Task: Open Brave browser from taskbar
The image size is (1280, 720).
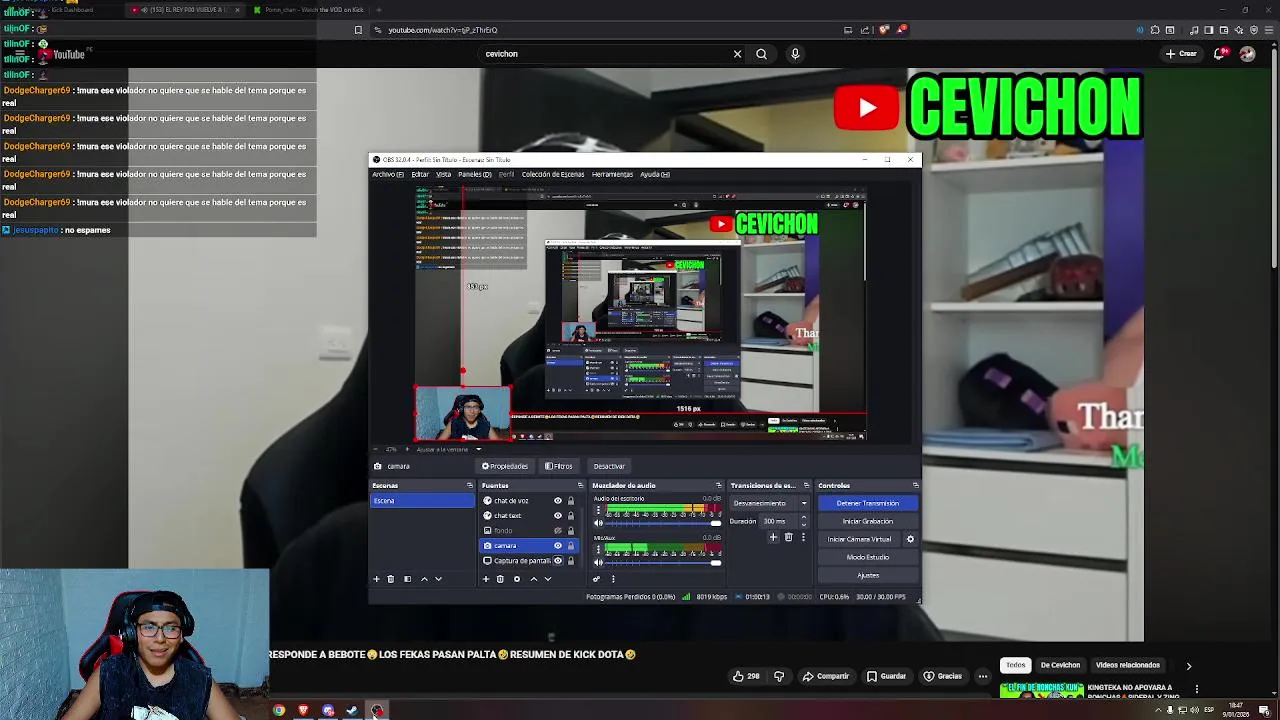Action: click(303, 711)
